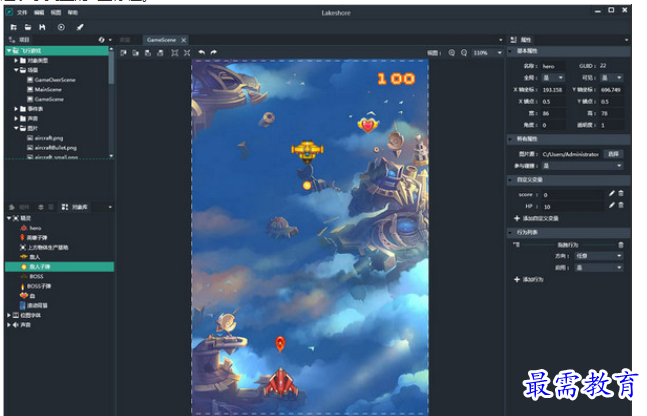Select the red hero bullet above the aircraft
Viewport: 647px width, 416px height.
[280, 344]
